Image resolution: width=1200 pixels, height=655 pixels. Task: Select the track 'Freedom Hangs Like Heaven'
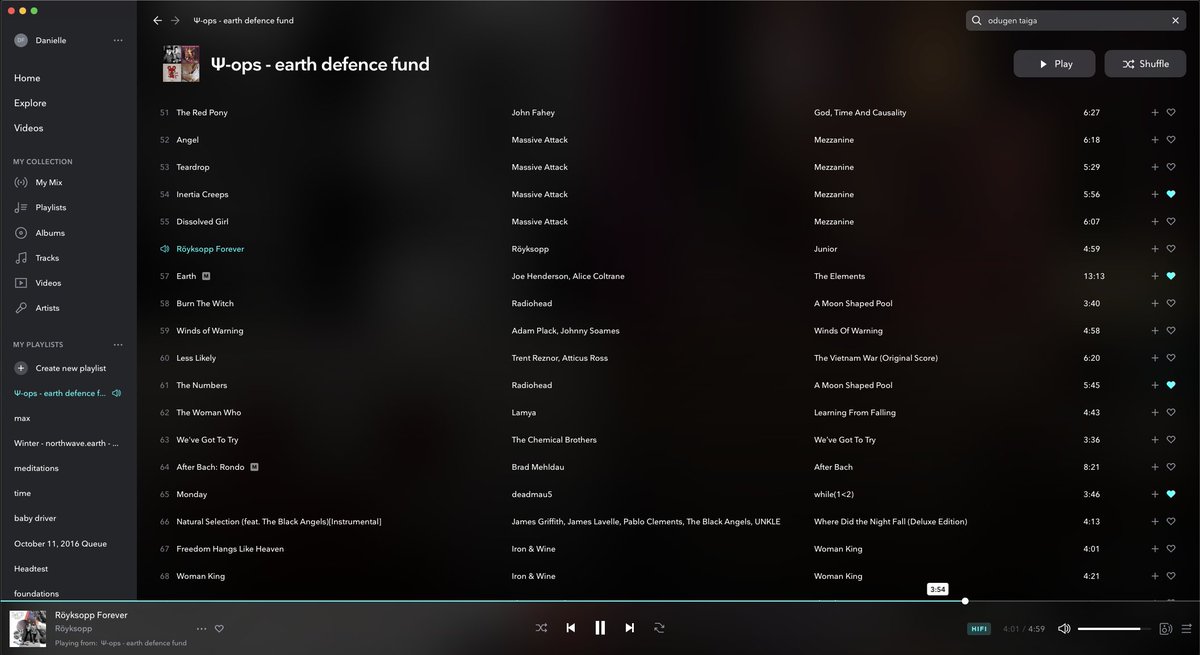230,549
